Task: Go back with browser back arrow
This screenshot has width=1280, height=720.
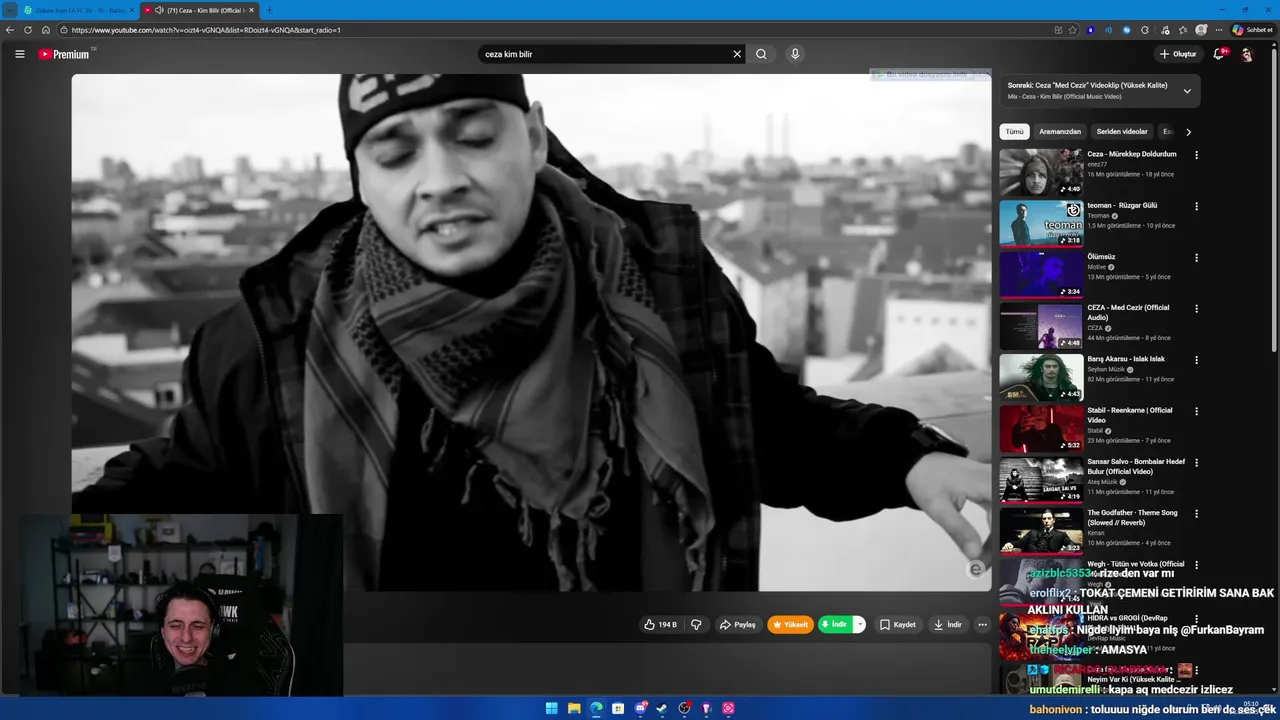Action: point(10,30)
